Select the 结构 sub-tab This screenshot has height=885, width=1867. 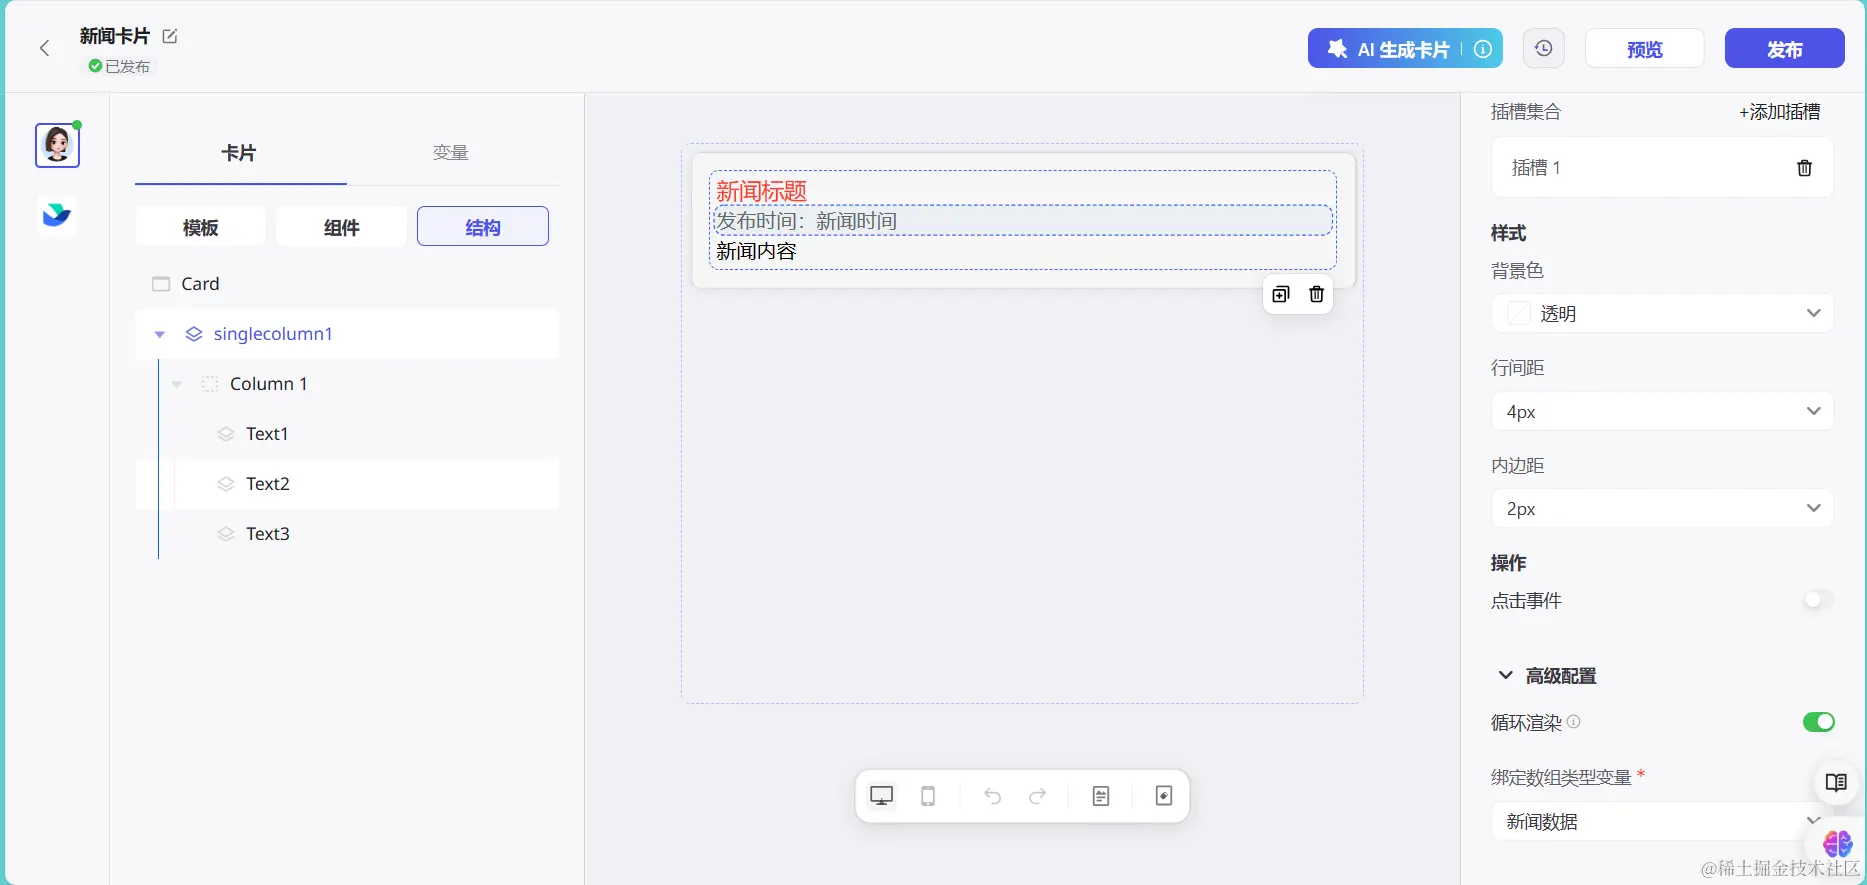[483, 227]
